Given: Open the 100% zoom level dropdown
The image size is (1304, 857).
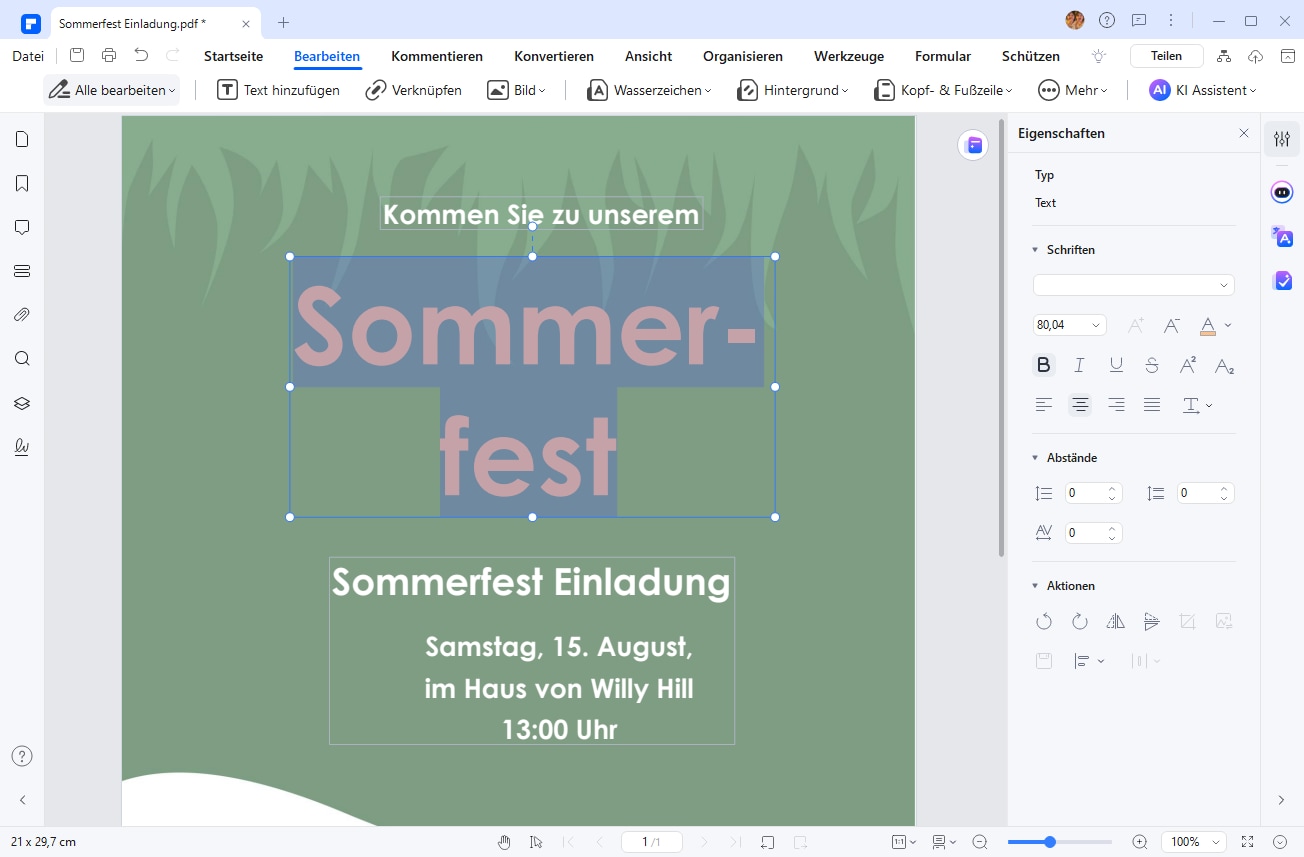Looking at the screenshot, I should [1194, 842].
